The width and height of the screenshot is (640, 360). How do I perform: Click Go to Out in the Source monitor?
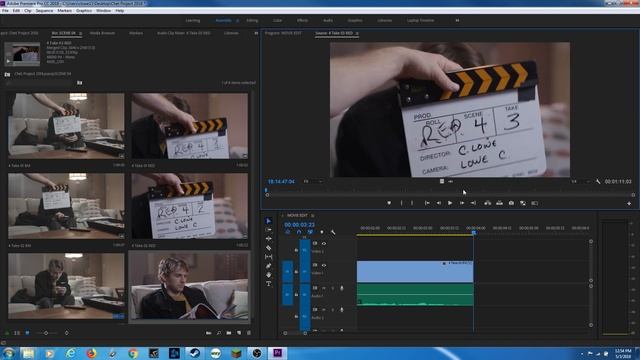(x=473, y=203)
